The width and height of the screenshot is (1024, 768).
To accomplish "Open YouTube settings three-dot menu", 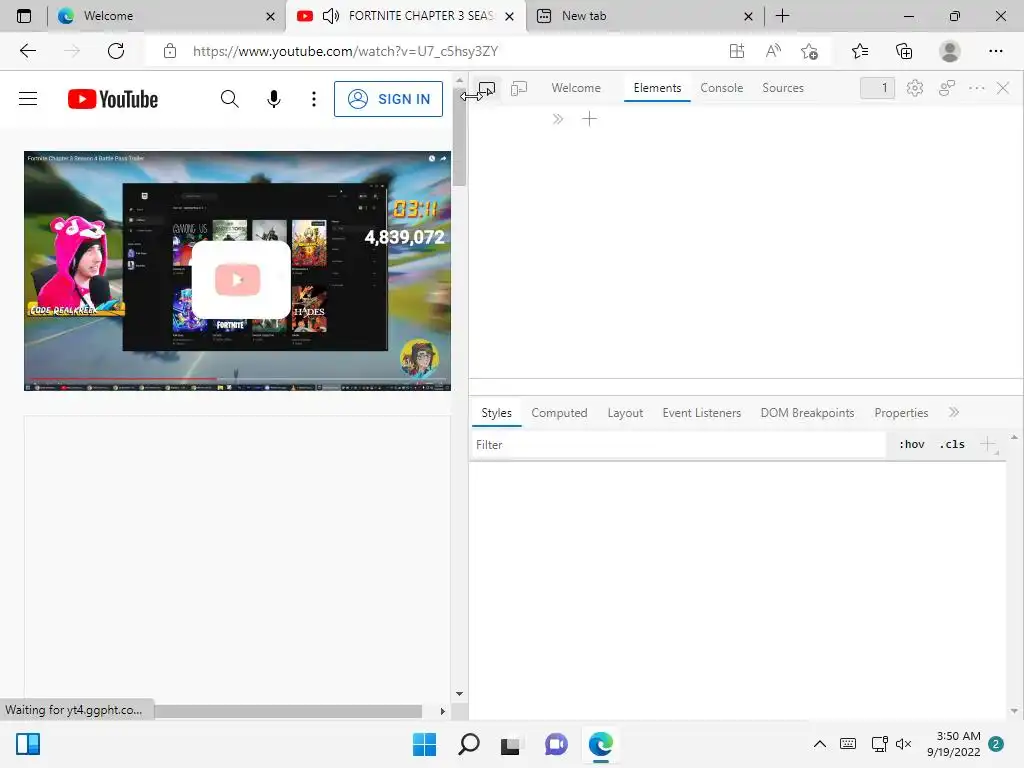I will pos(314,99).
